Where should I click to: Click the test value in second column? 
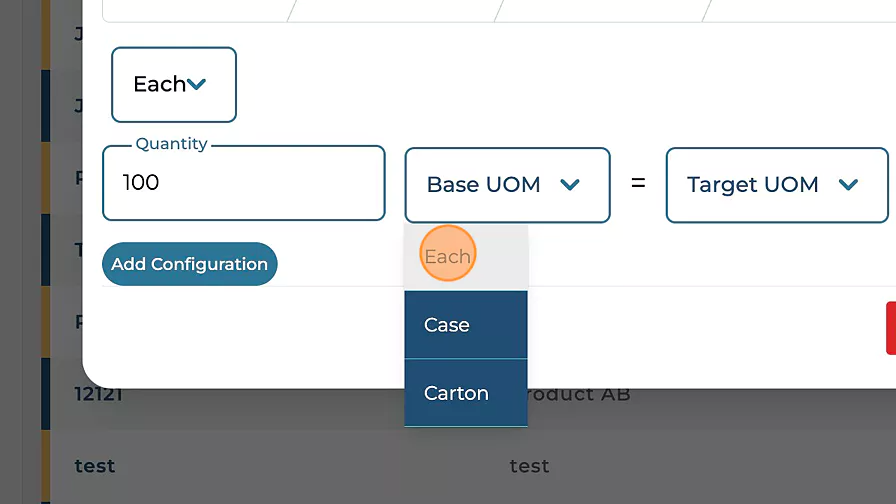coord(529,466)
